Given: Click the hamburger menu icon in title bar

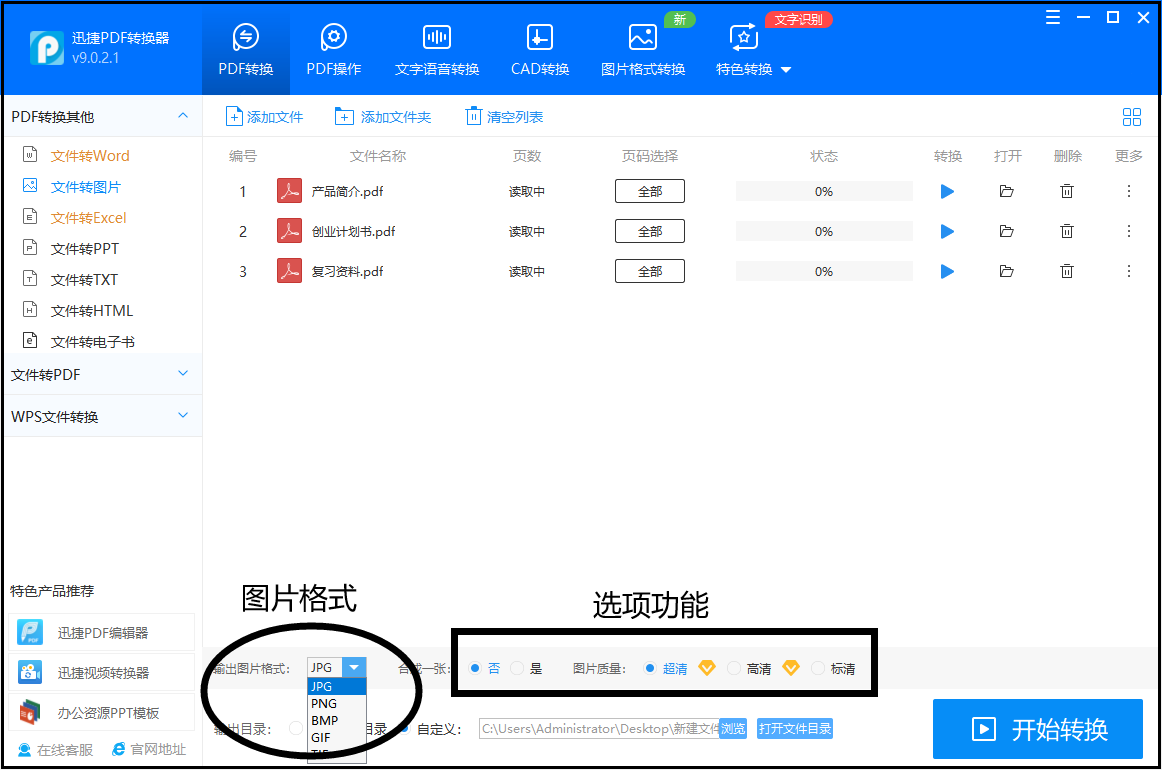Looking at the screenshot, I should pos(1052,18).
